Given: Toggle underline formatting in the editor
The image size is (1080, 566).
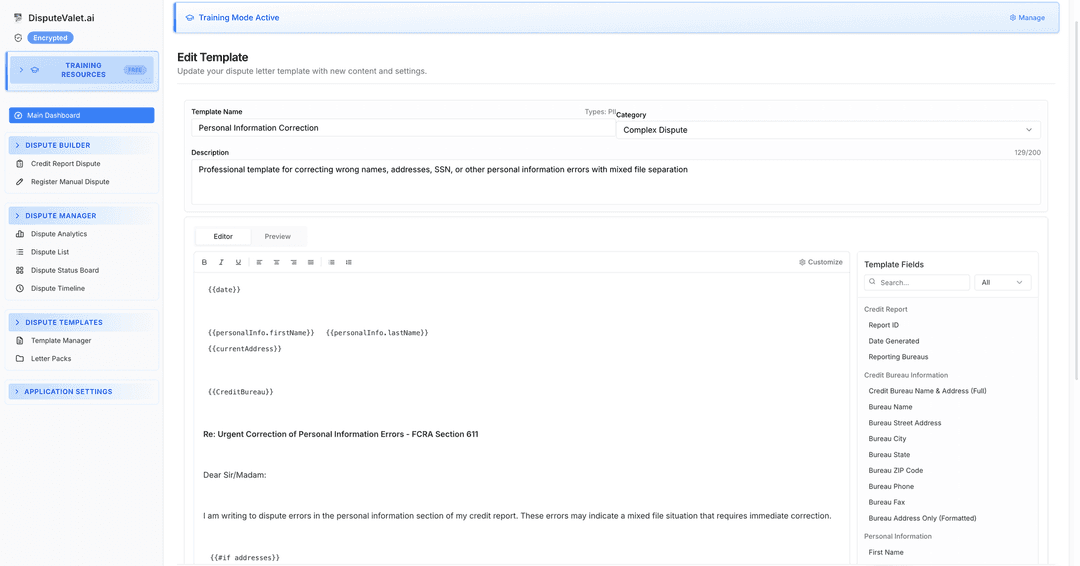Looking at the screenshot, I should pos(238,262).
